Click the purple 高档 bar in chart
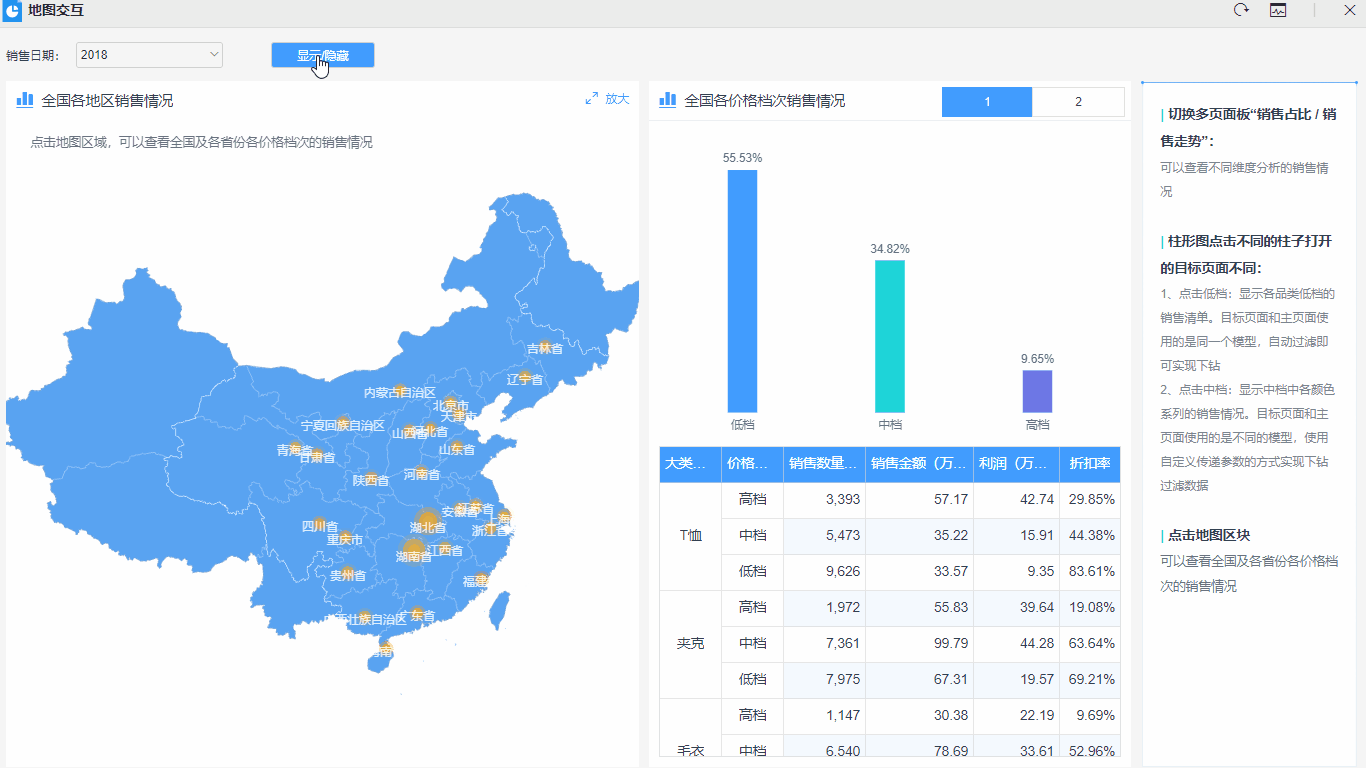The height and width of the screenshot is (768, 1366). point(1037,391)
